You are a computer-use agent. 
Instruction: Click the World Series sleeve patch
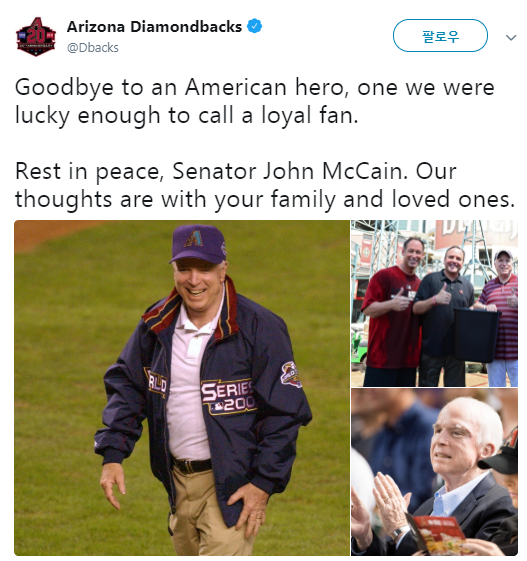291,374
